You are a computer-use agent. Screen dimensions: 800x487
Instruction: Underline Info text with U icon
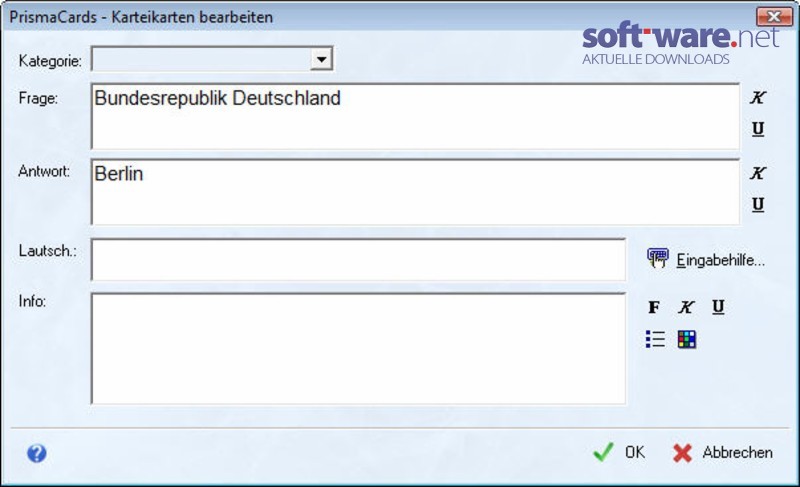(718, 306)
